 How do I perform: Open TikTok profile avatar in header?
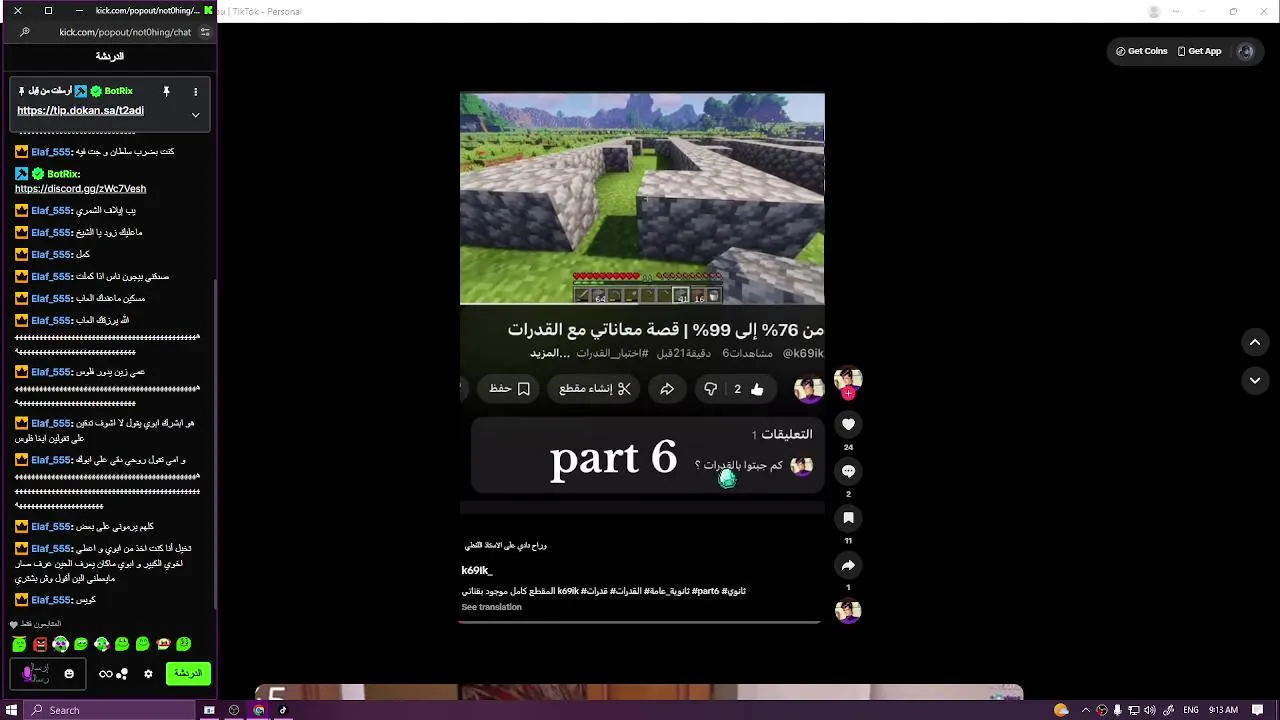pyautogui.click(x=1245, y=51)
